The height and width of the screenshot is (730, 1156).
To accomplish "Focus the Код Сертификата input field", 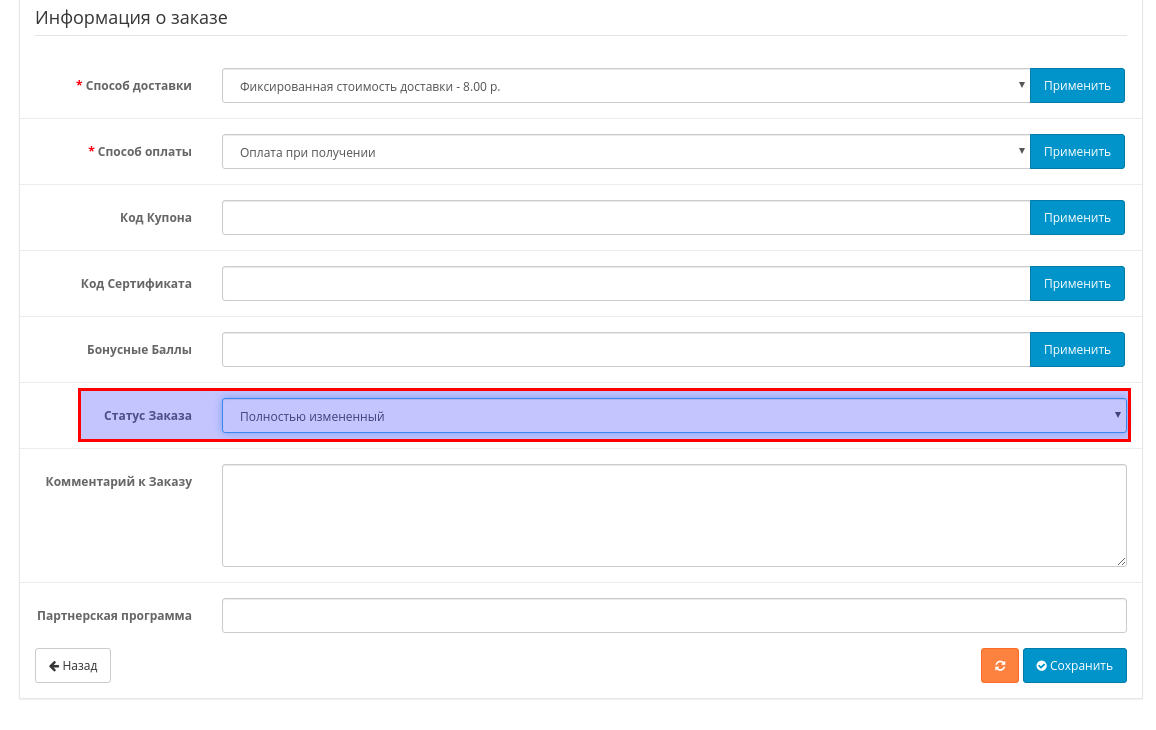I will [625, 284].
